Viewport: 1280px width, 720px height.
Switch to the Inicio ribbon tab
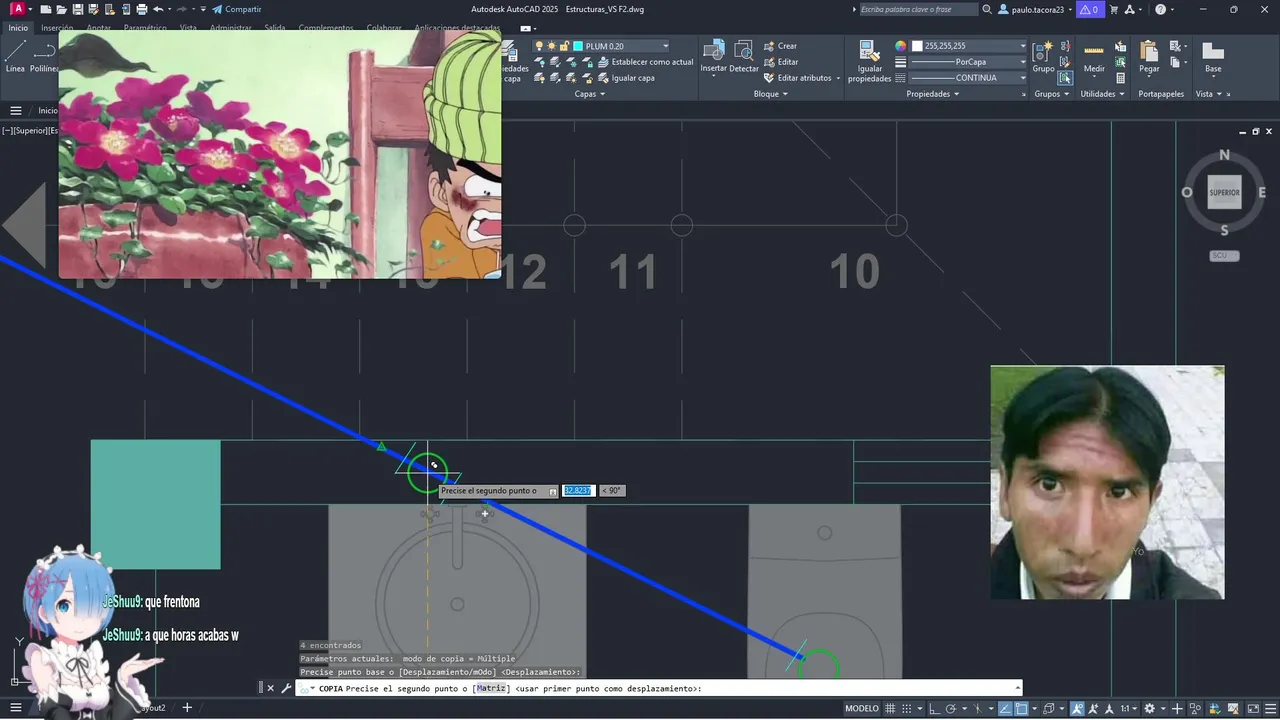pyautogui.click(x=18, y=28)
